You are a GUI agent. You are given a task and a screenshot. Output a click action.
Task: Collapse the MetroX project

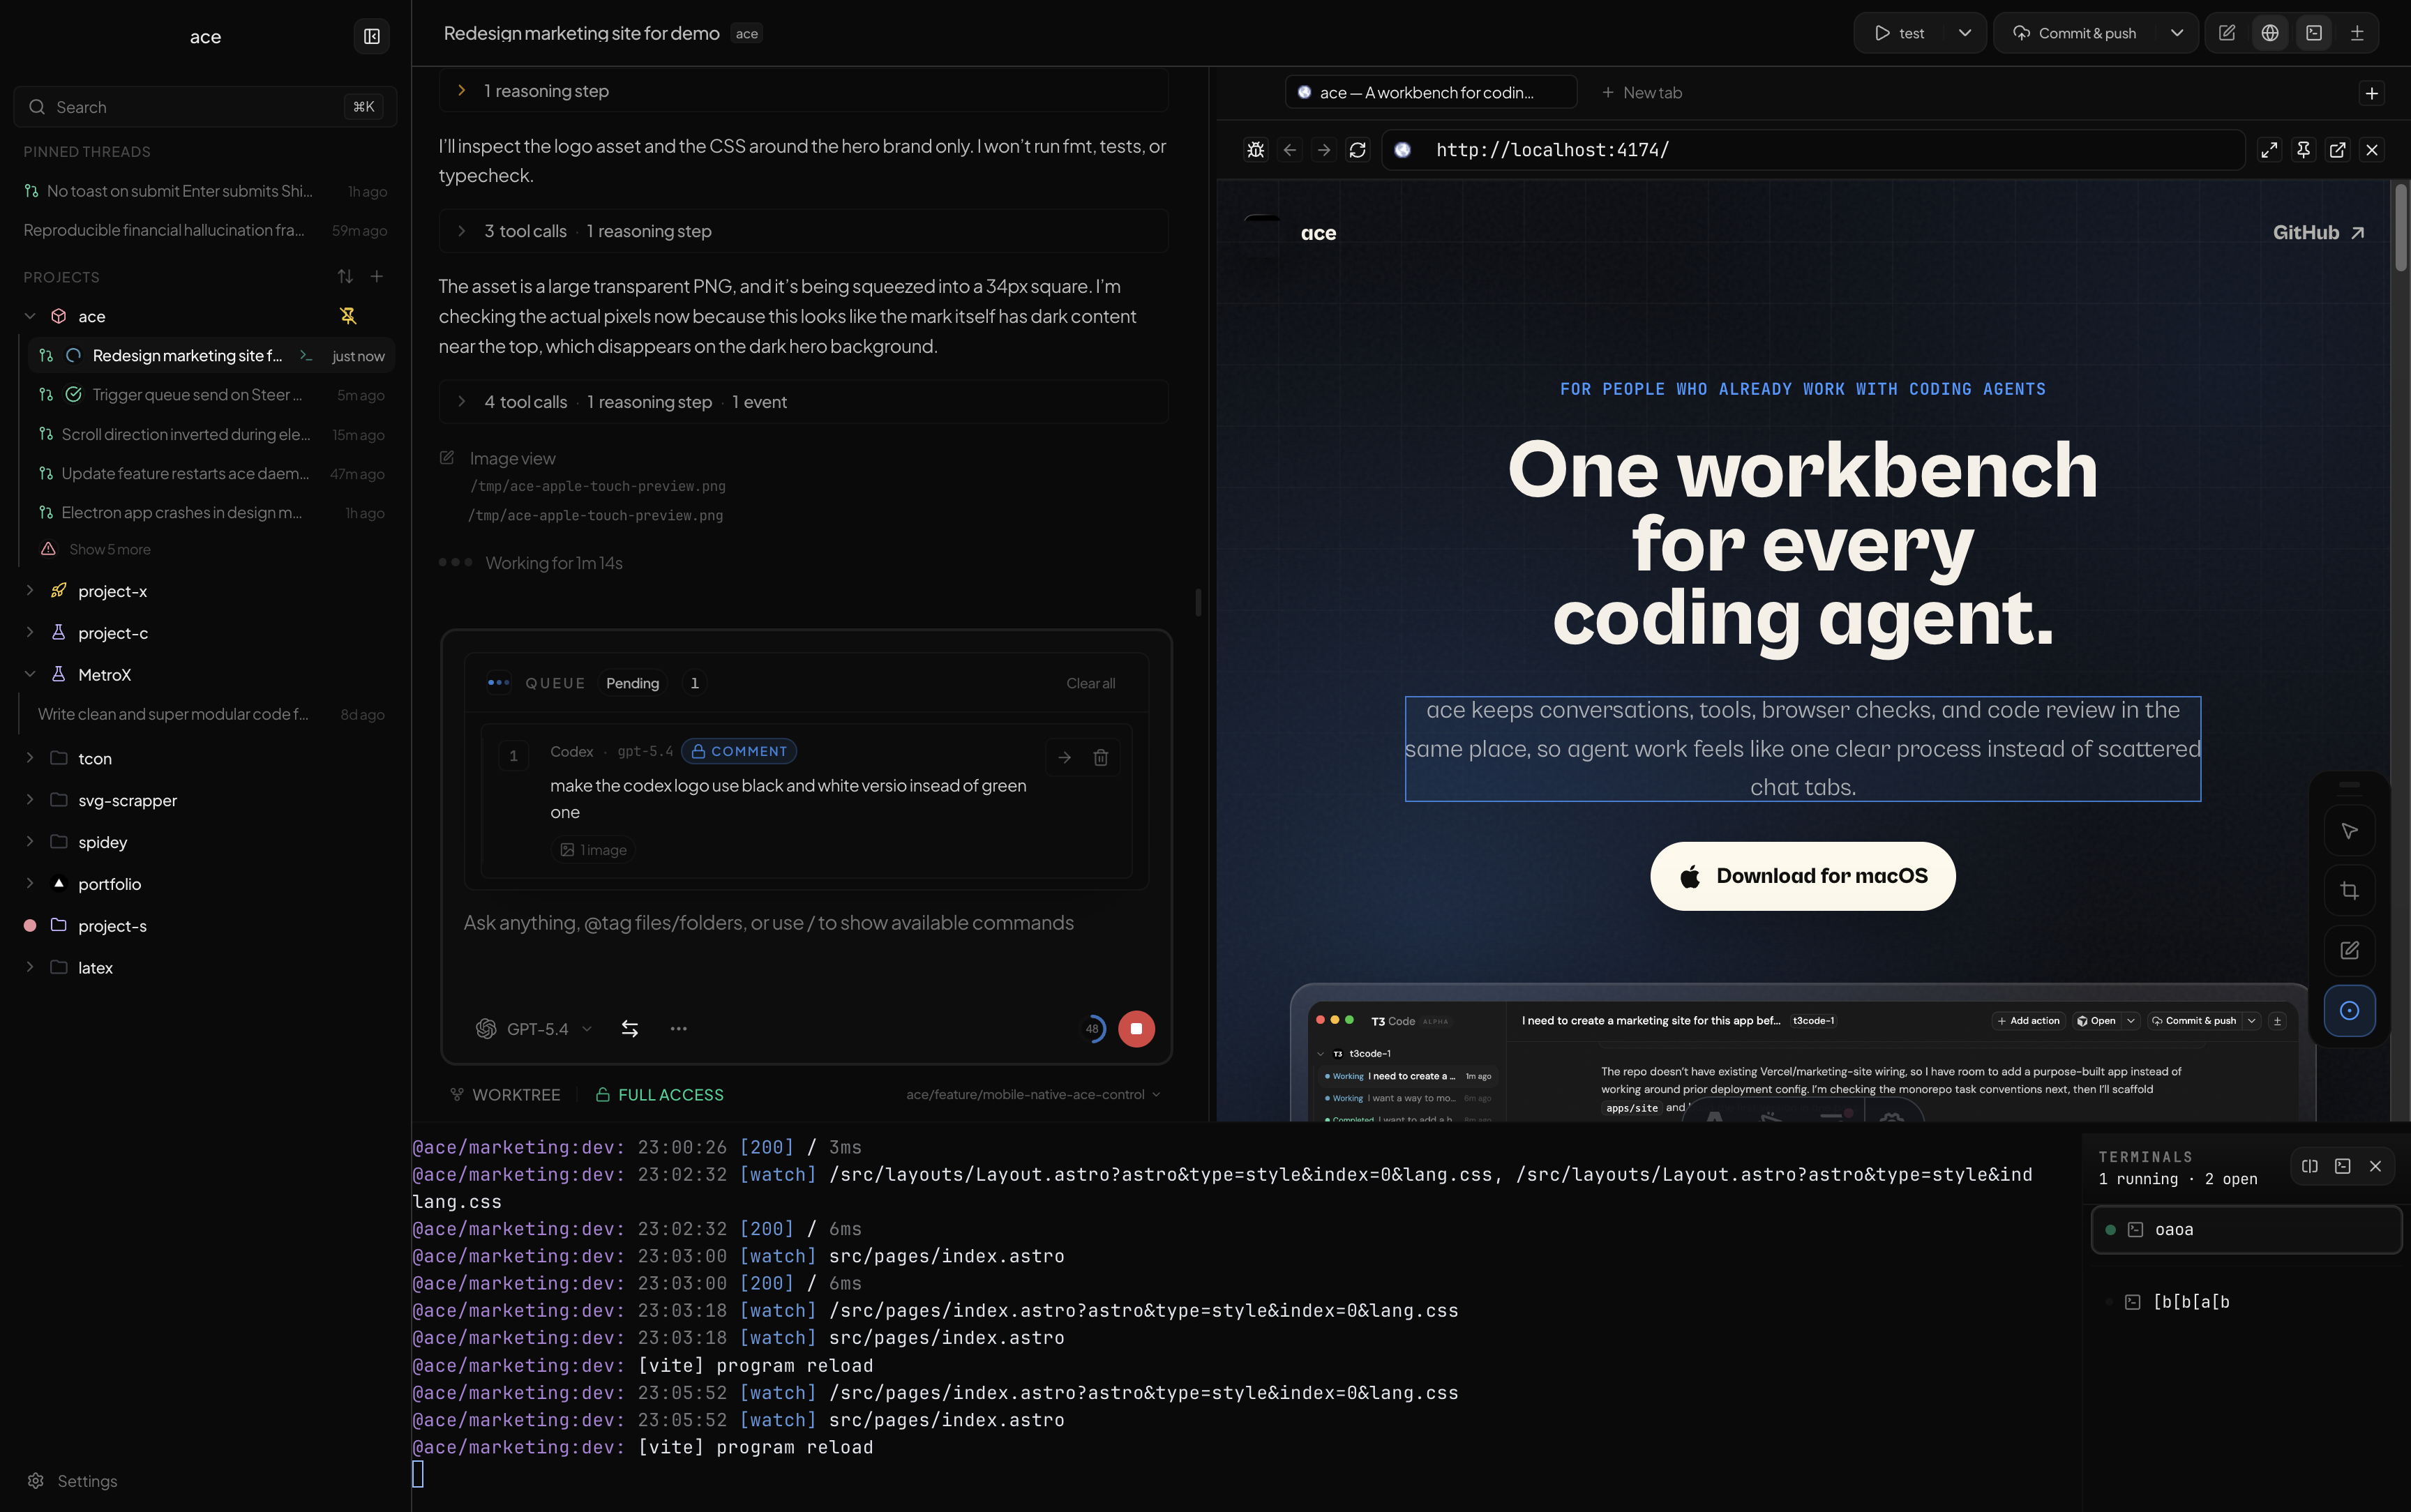pyautogui.click(x=30, y=675)
